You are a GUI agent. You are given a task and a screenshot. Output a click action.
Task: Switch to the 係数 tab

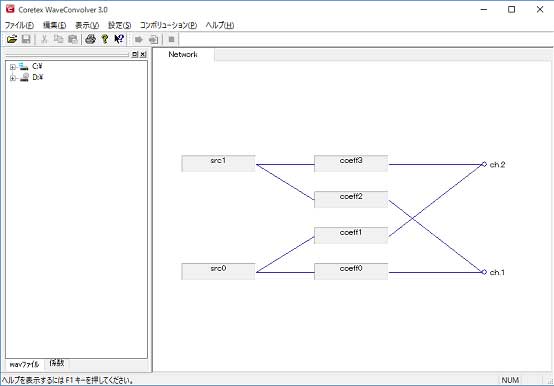click(x=57, y=363)
